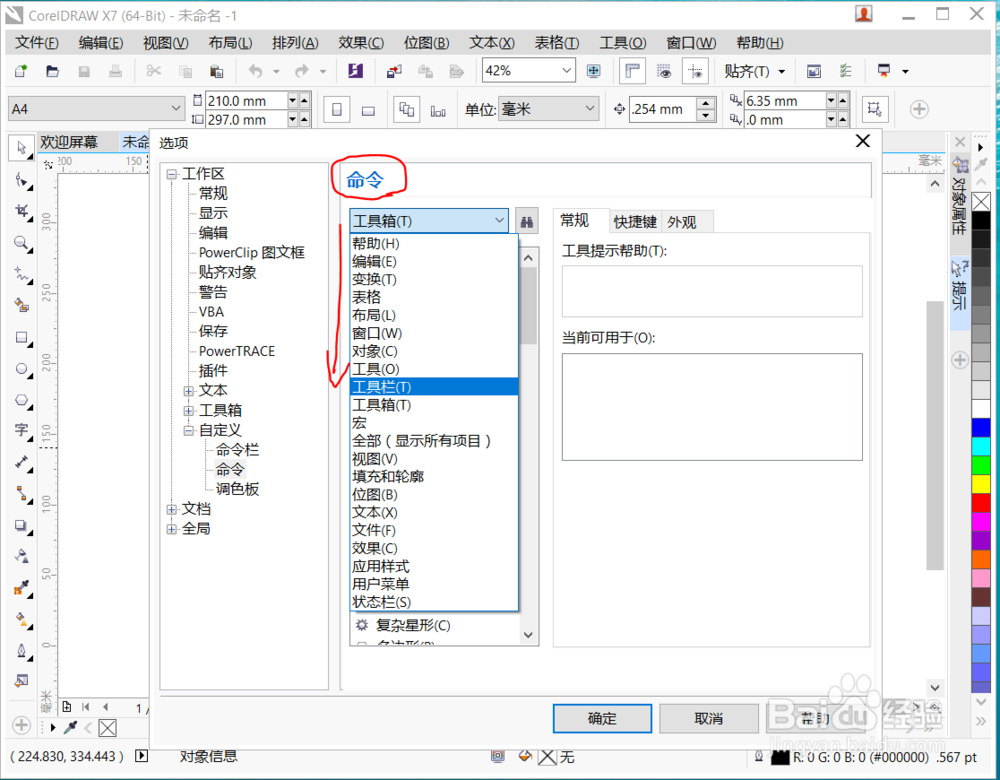Image resolution: width=1000 pixels, height=780 pixels.
Task: Choose 工具栏(T) in the dropdown list
Action: pos(434,387)
